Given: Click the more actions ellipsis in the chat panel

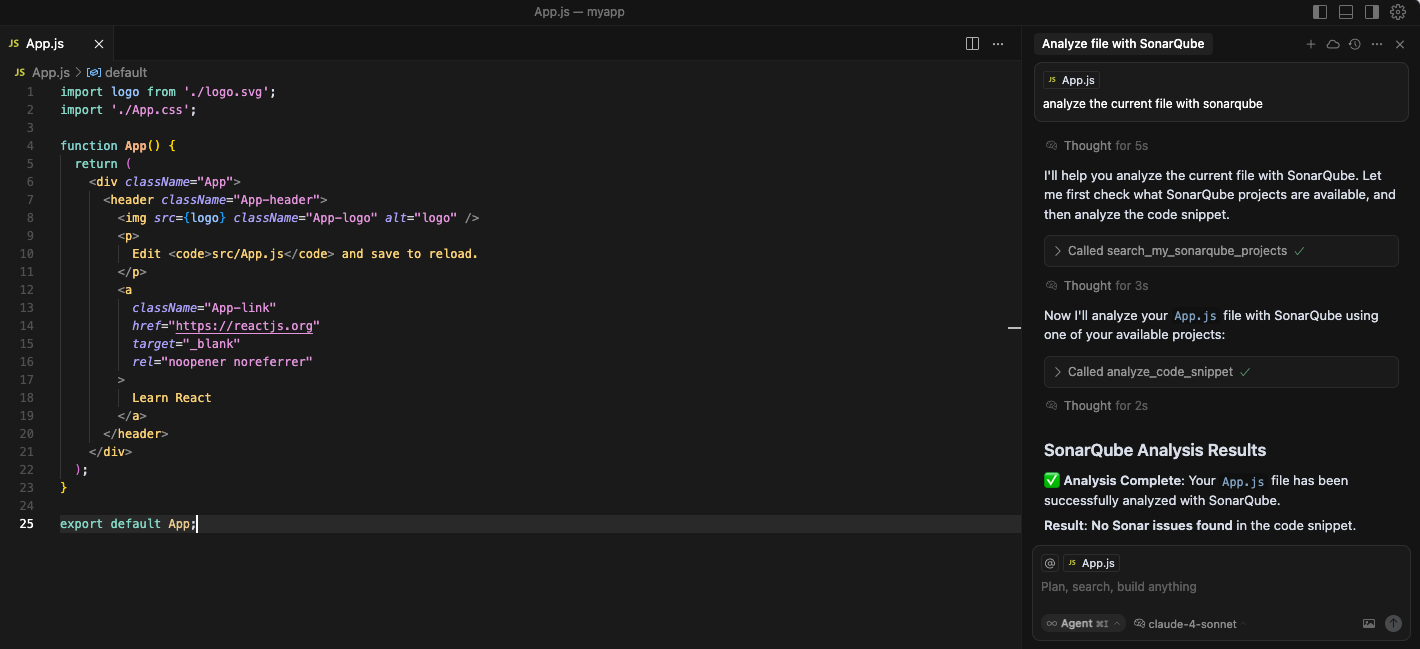Looking at the screenshot, I should pyautogui.click(x=1376, y=44).
